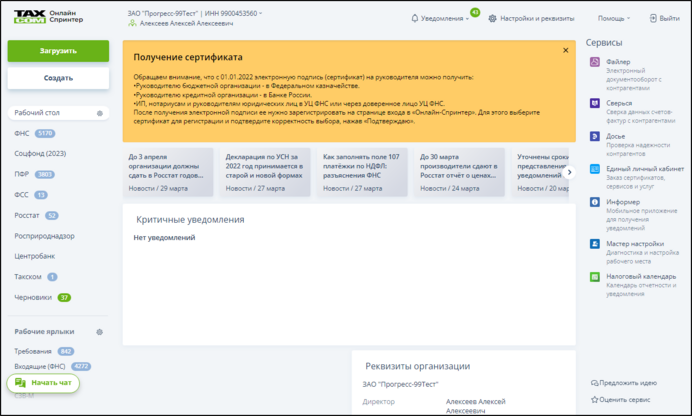Select ФНС in the left sidebar
Screen dimensions: 692x416
coord(22,133)
